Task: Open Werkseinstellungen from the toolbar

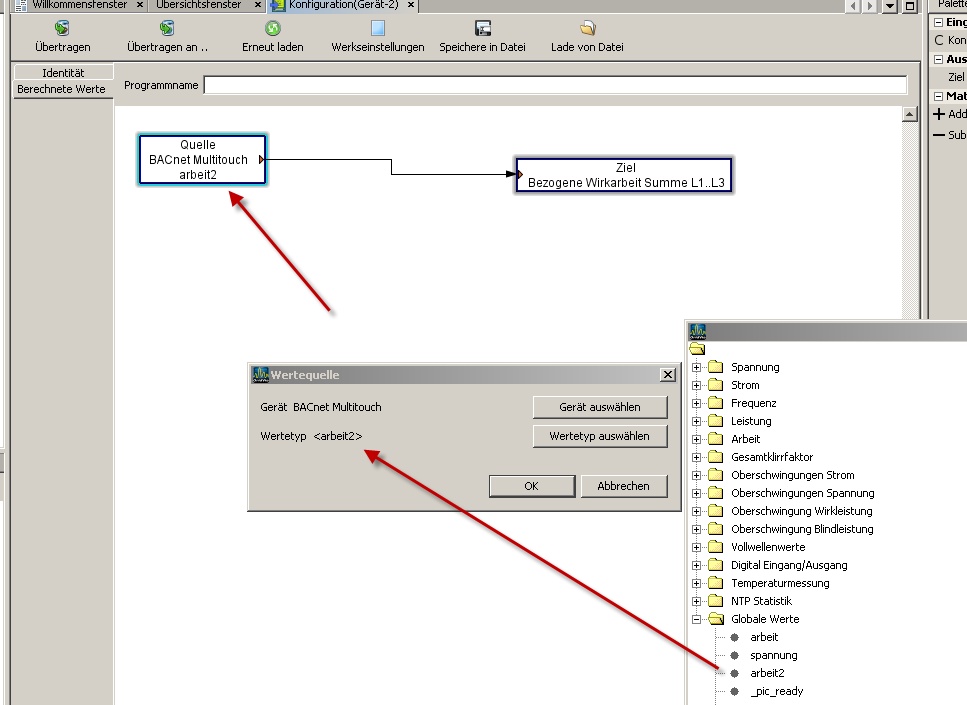Action: (x=377, y=29)
